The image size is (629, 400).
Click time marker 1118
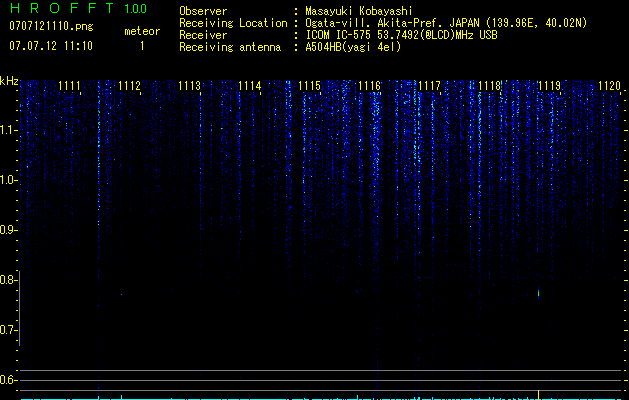pos(490,86)
